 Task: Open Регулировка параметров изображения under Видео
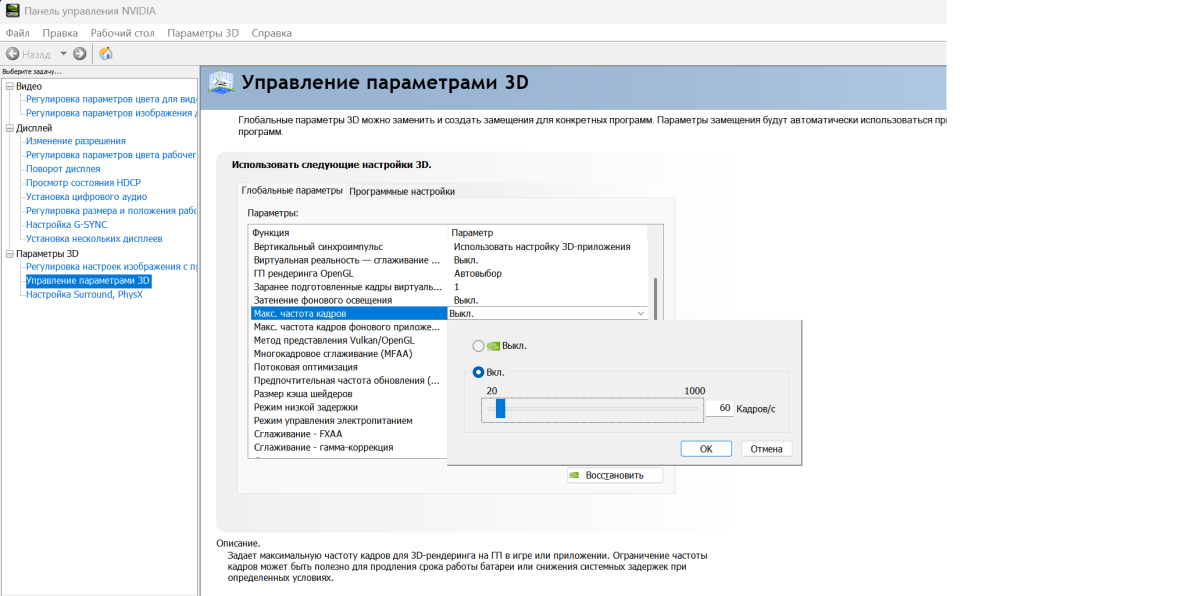click(111, 113)
